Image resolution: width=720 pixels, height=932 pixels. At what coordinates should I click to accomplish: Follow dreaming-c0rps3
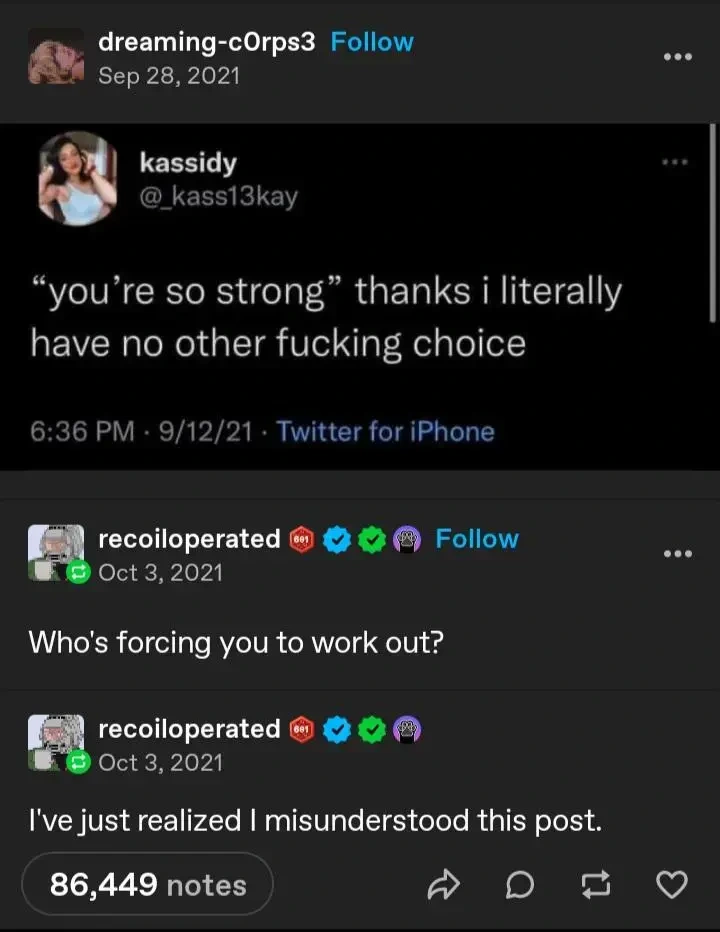(371, 42)
